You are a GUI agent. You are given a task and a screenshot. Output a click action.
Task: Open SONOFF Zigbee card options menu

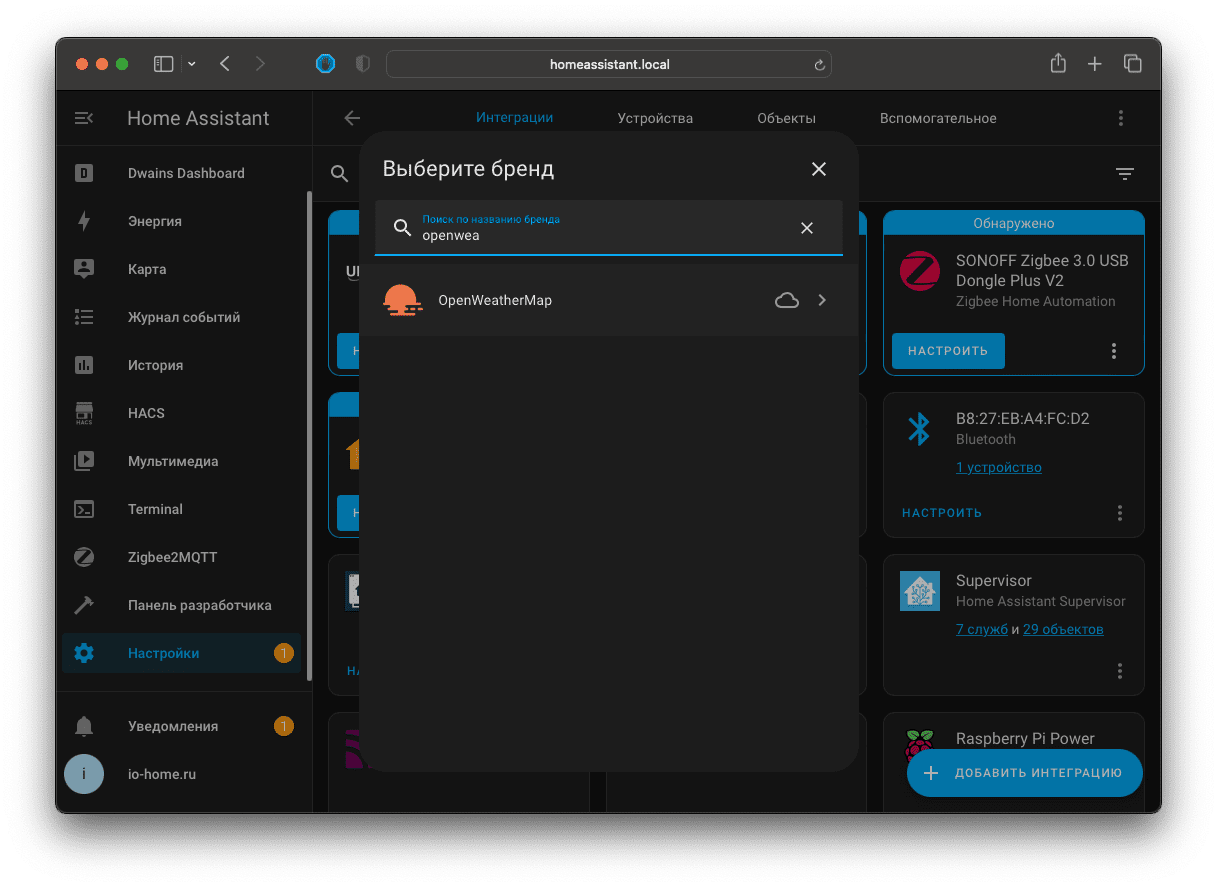tap(1114, 351)
